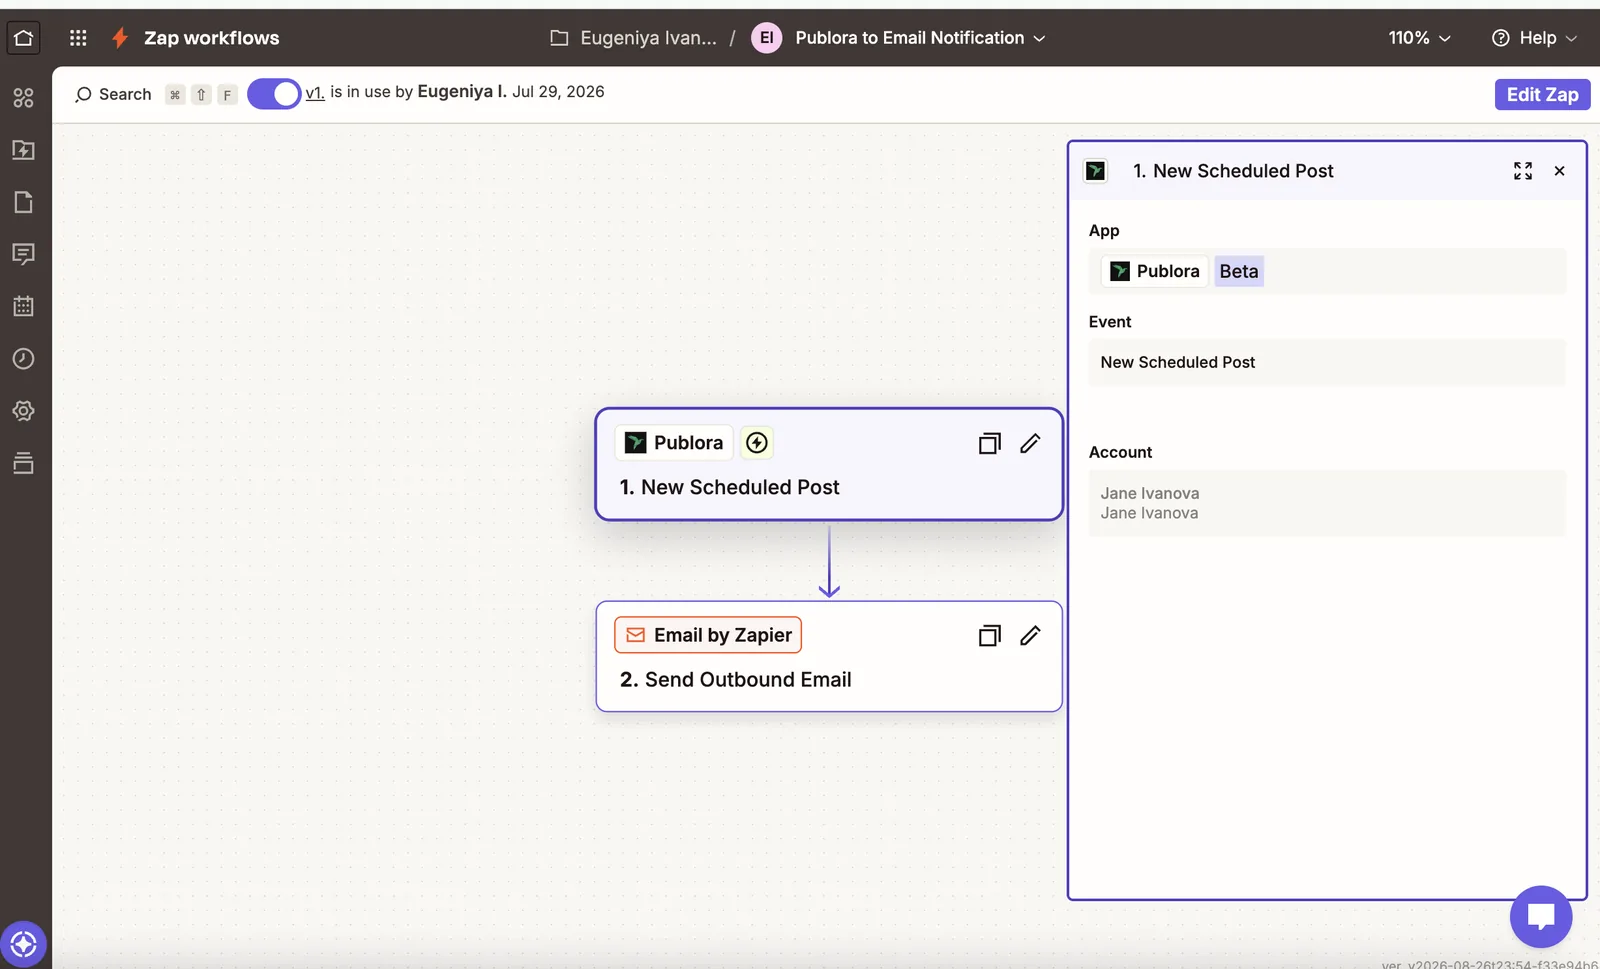Click the Jane Ivanova account field

(x=1327, y=503)
